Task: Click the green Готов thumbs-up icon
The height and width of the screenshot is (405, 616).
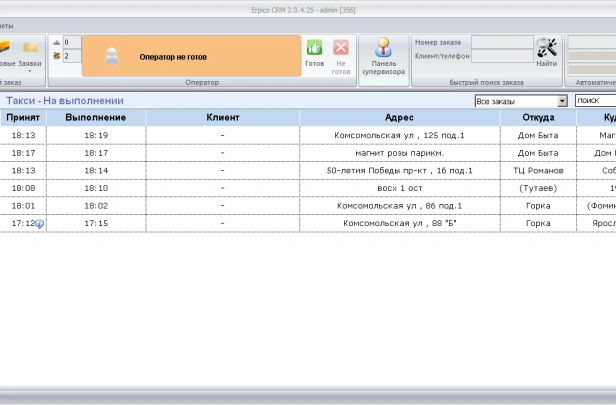Action: [314, 48]
